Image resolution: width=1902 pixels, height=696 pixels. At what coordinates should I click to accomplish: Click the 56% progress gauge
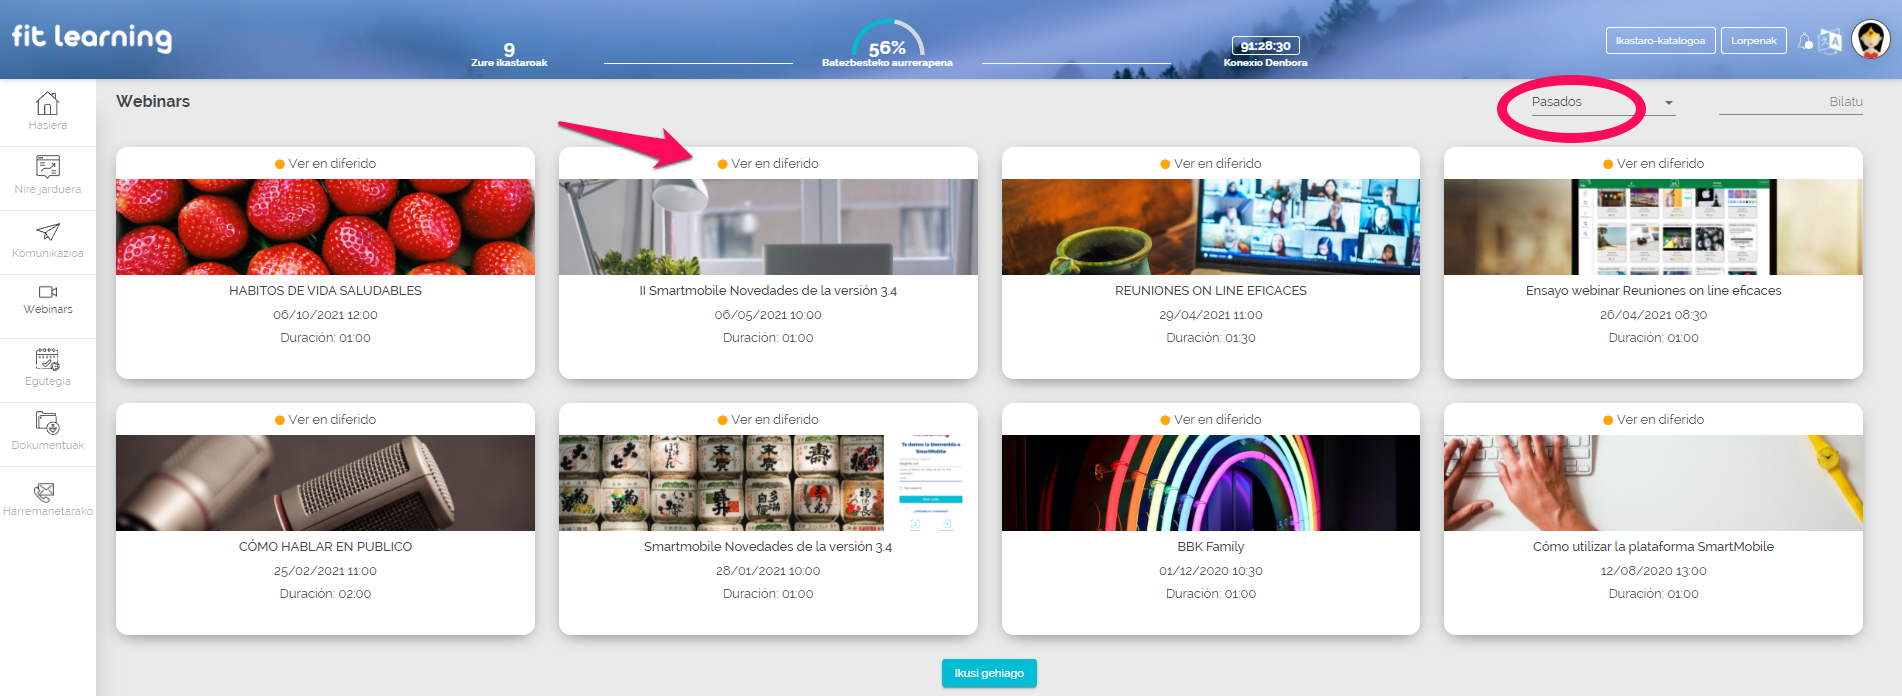click(887, 43)
